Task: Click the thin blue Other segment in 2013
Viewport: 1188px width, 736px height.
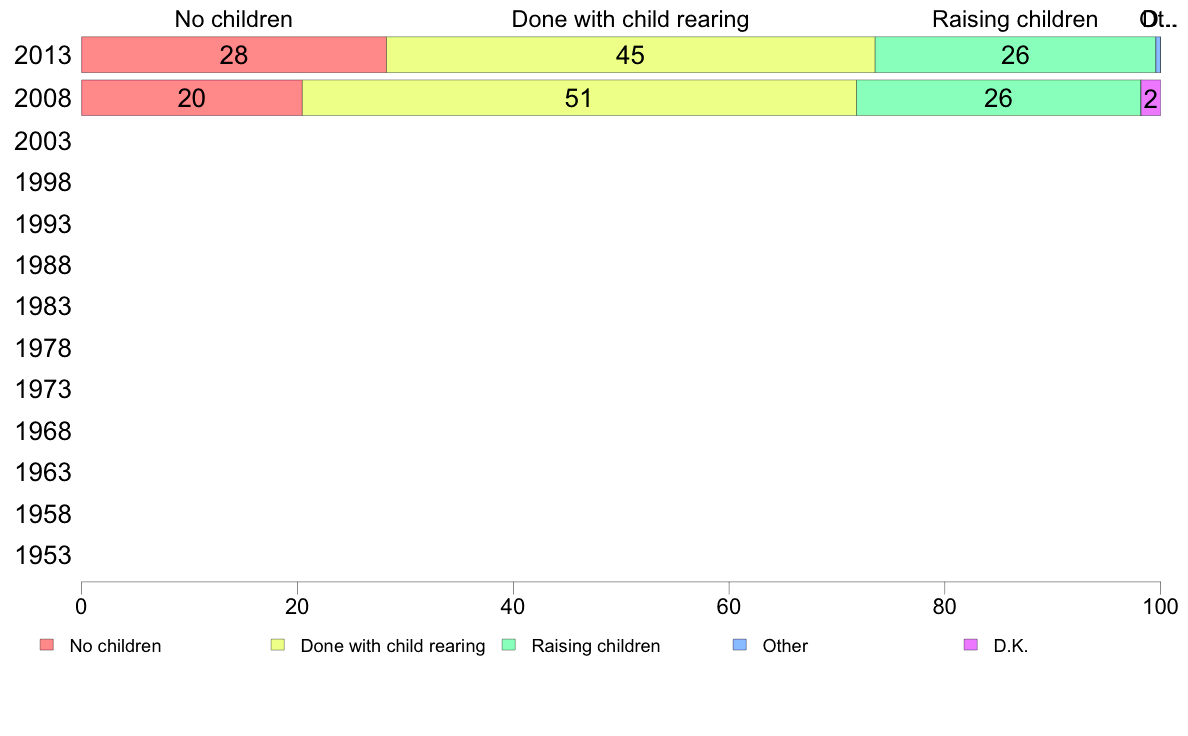Action: pos(1158,55)
